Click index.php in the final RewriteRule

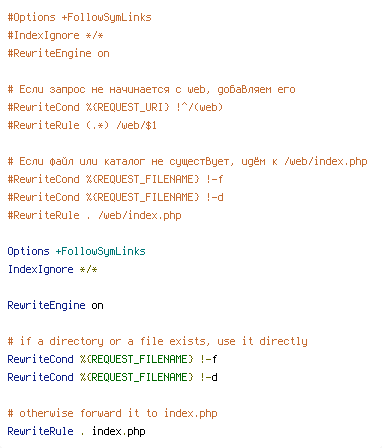click(119, 431)
